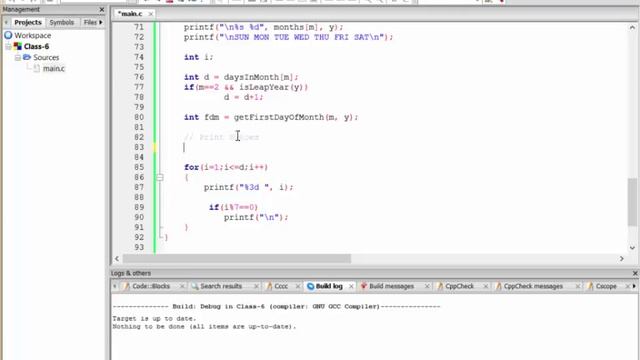Click the "for(i=1;i<=d;i++)" line

[226, 167]
